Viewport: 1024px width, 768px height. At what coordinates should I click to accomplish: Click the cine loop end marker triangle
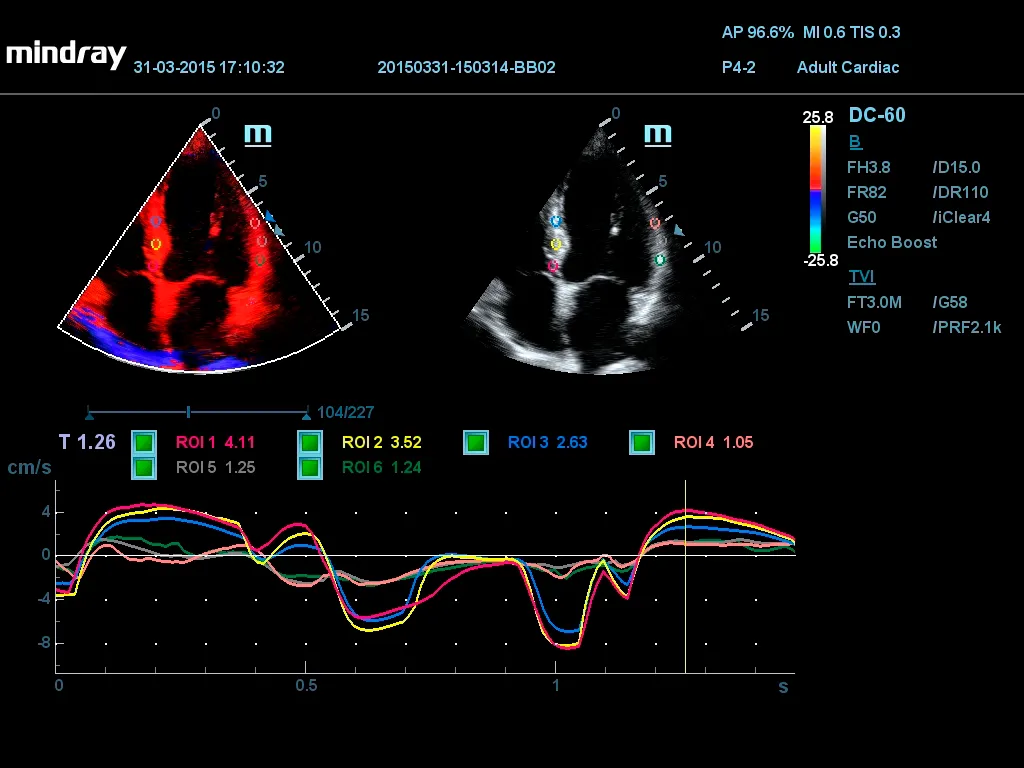[x=306, y=412]
